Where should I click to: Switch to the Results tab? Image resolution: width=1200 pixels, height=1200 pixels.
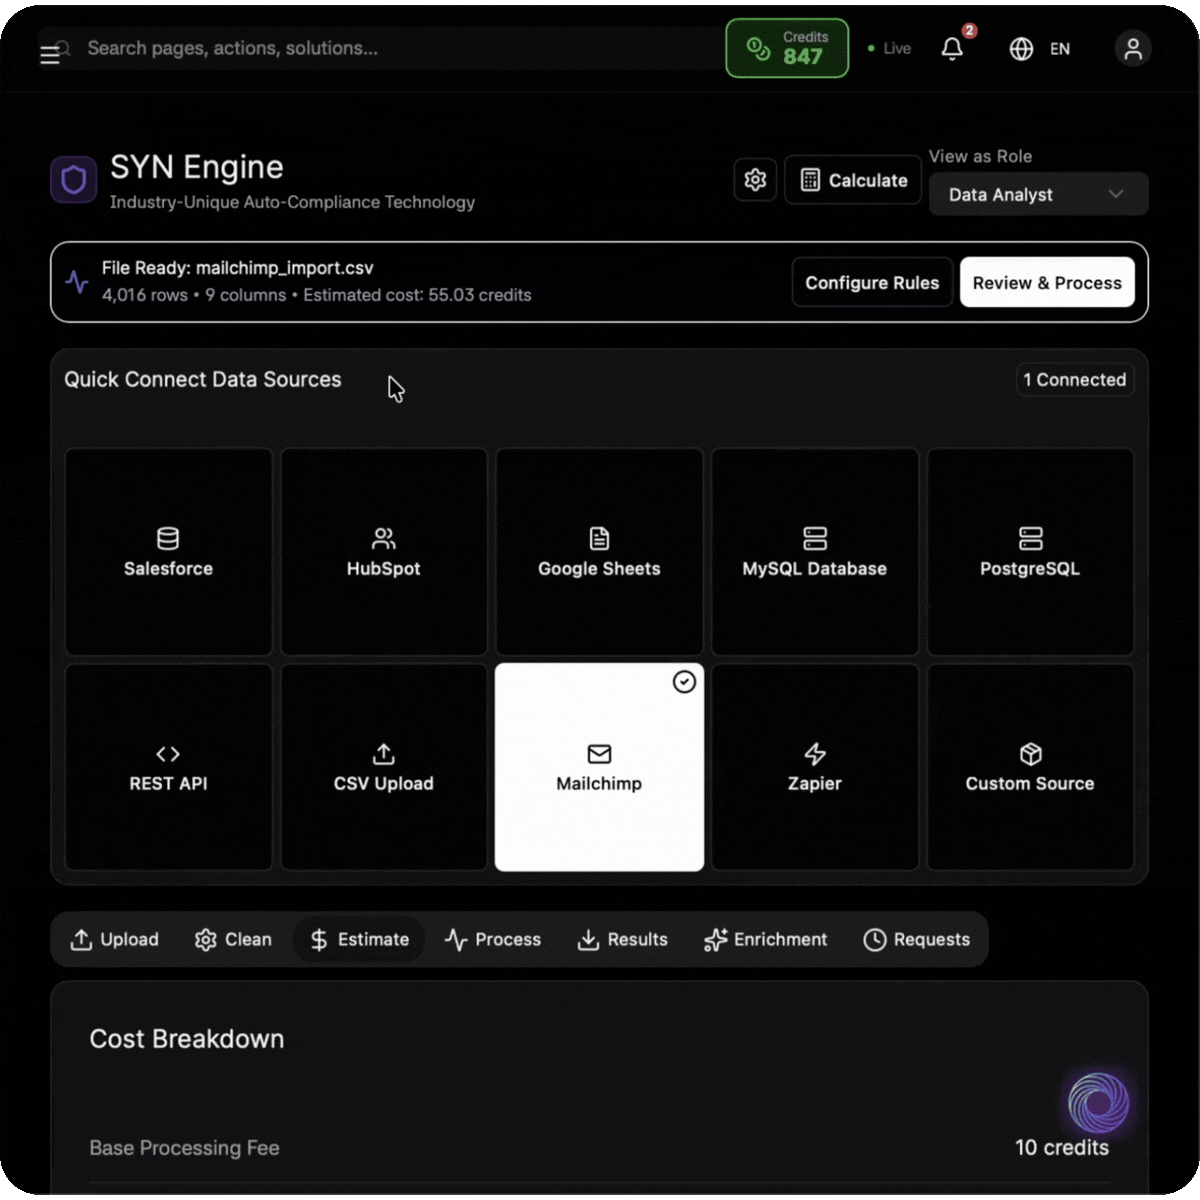pyautogui.click(x=623, y=940)
